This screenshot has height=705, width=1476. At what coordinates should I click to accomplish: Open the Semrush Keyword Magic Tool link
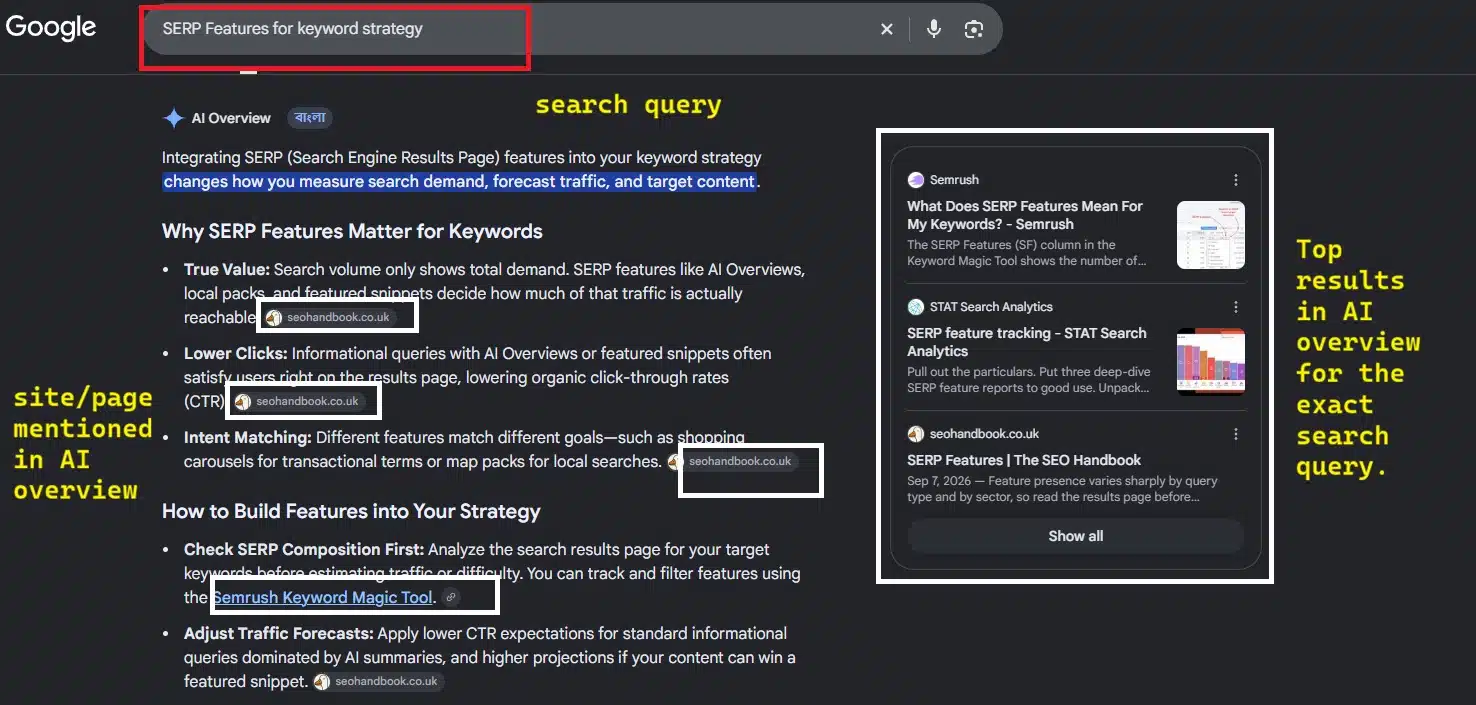tap(323, 598)
